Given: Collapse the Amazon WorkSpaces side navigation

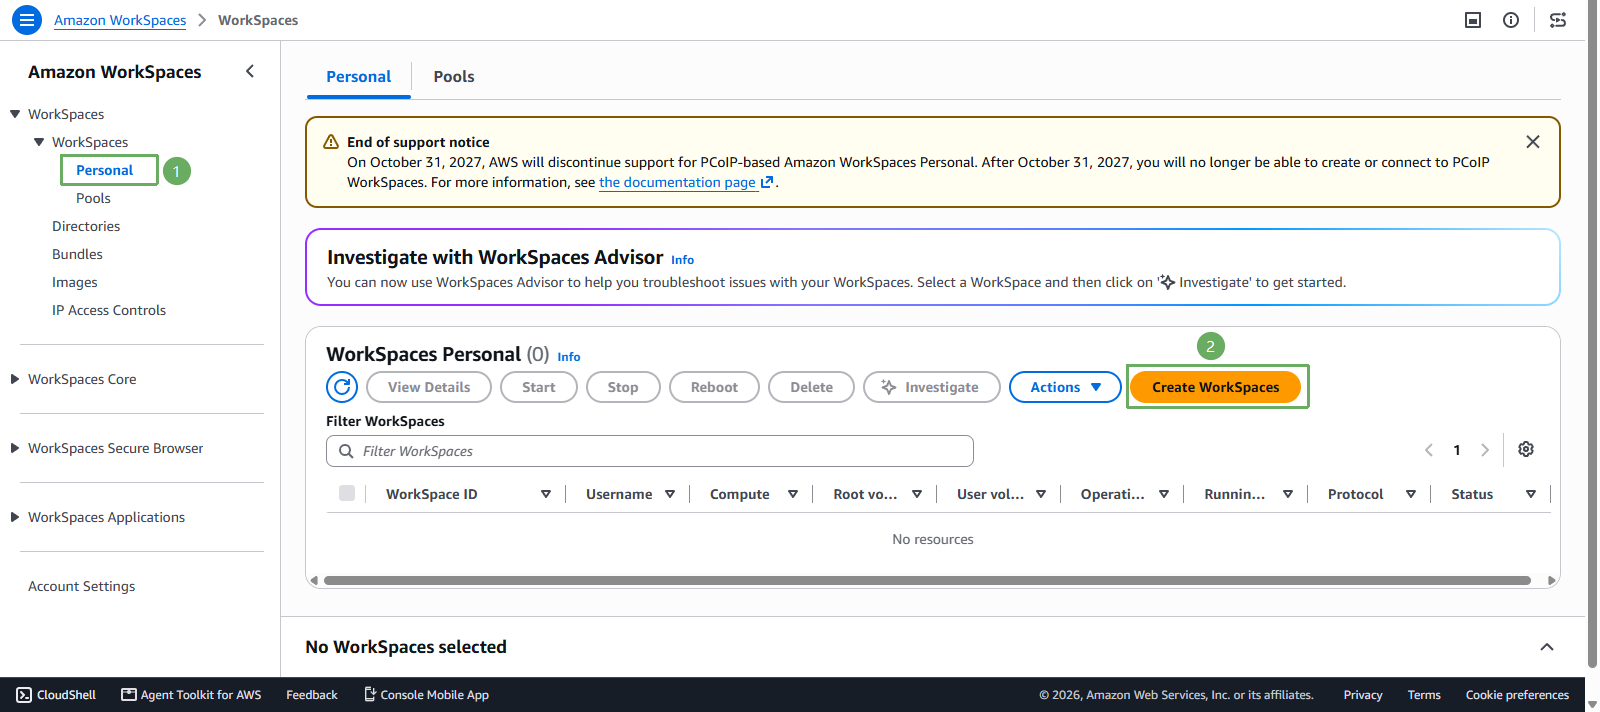Looking at the screenshot, I should click(250, 71).
